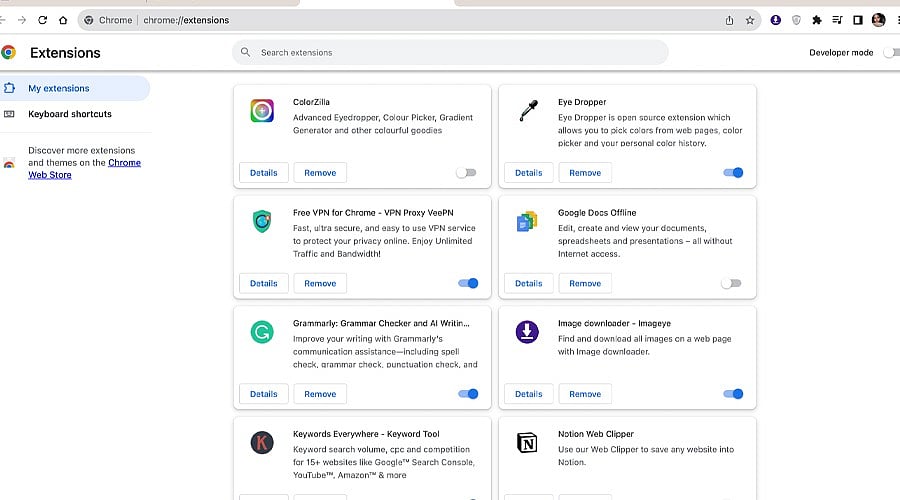
Task: Click the VeePN shield icon
Action: pyautogui.click(x=262, y=221)
